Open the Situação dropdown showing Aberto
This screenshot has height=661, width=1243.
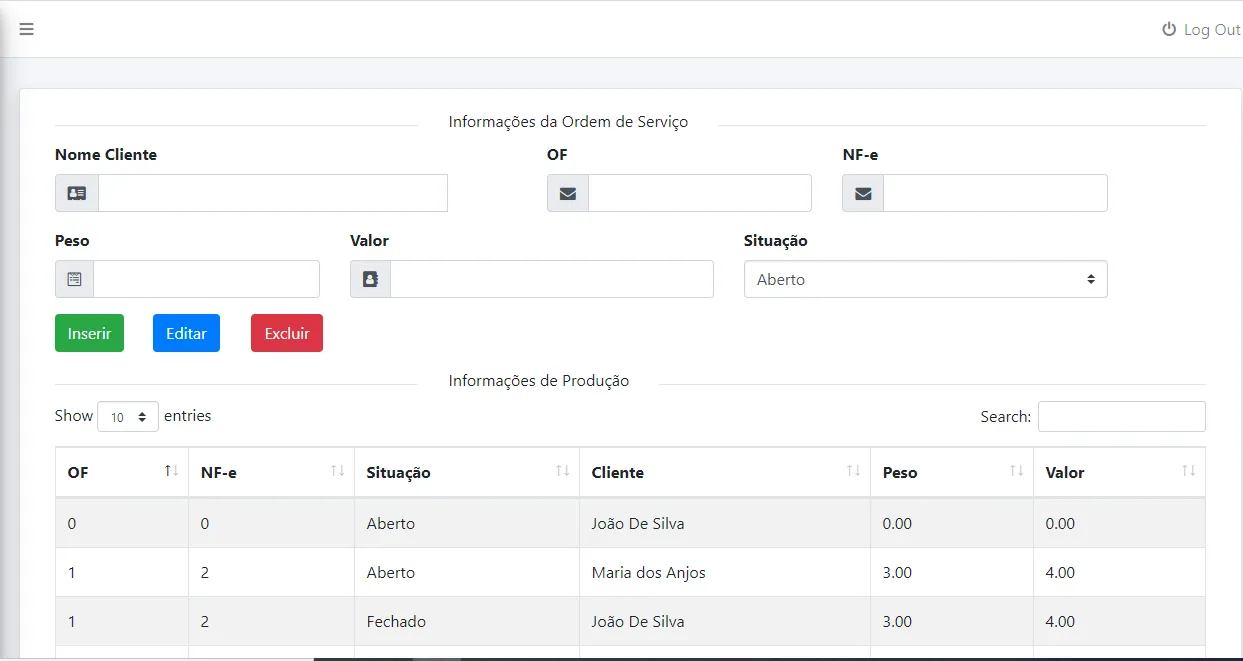925,279
